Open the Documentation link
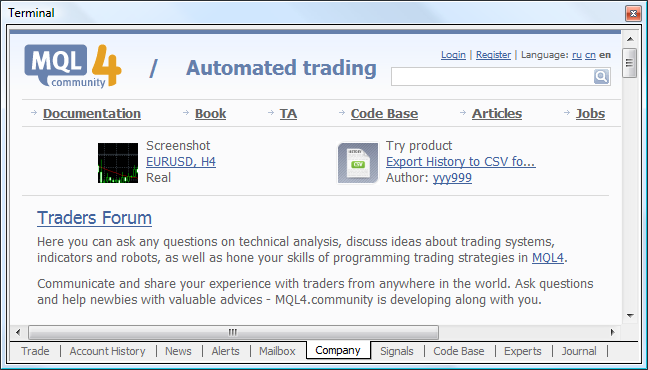 pos(92,113)
